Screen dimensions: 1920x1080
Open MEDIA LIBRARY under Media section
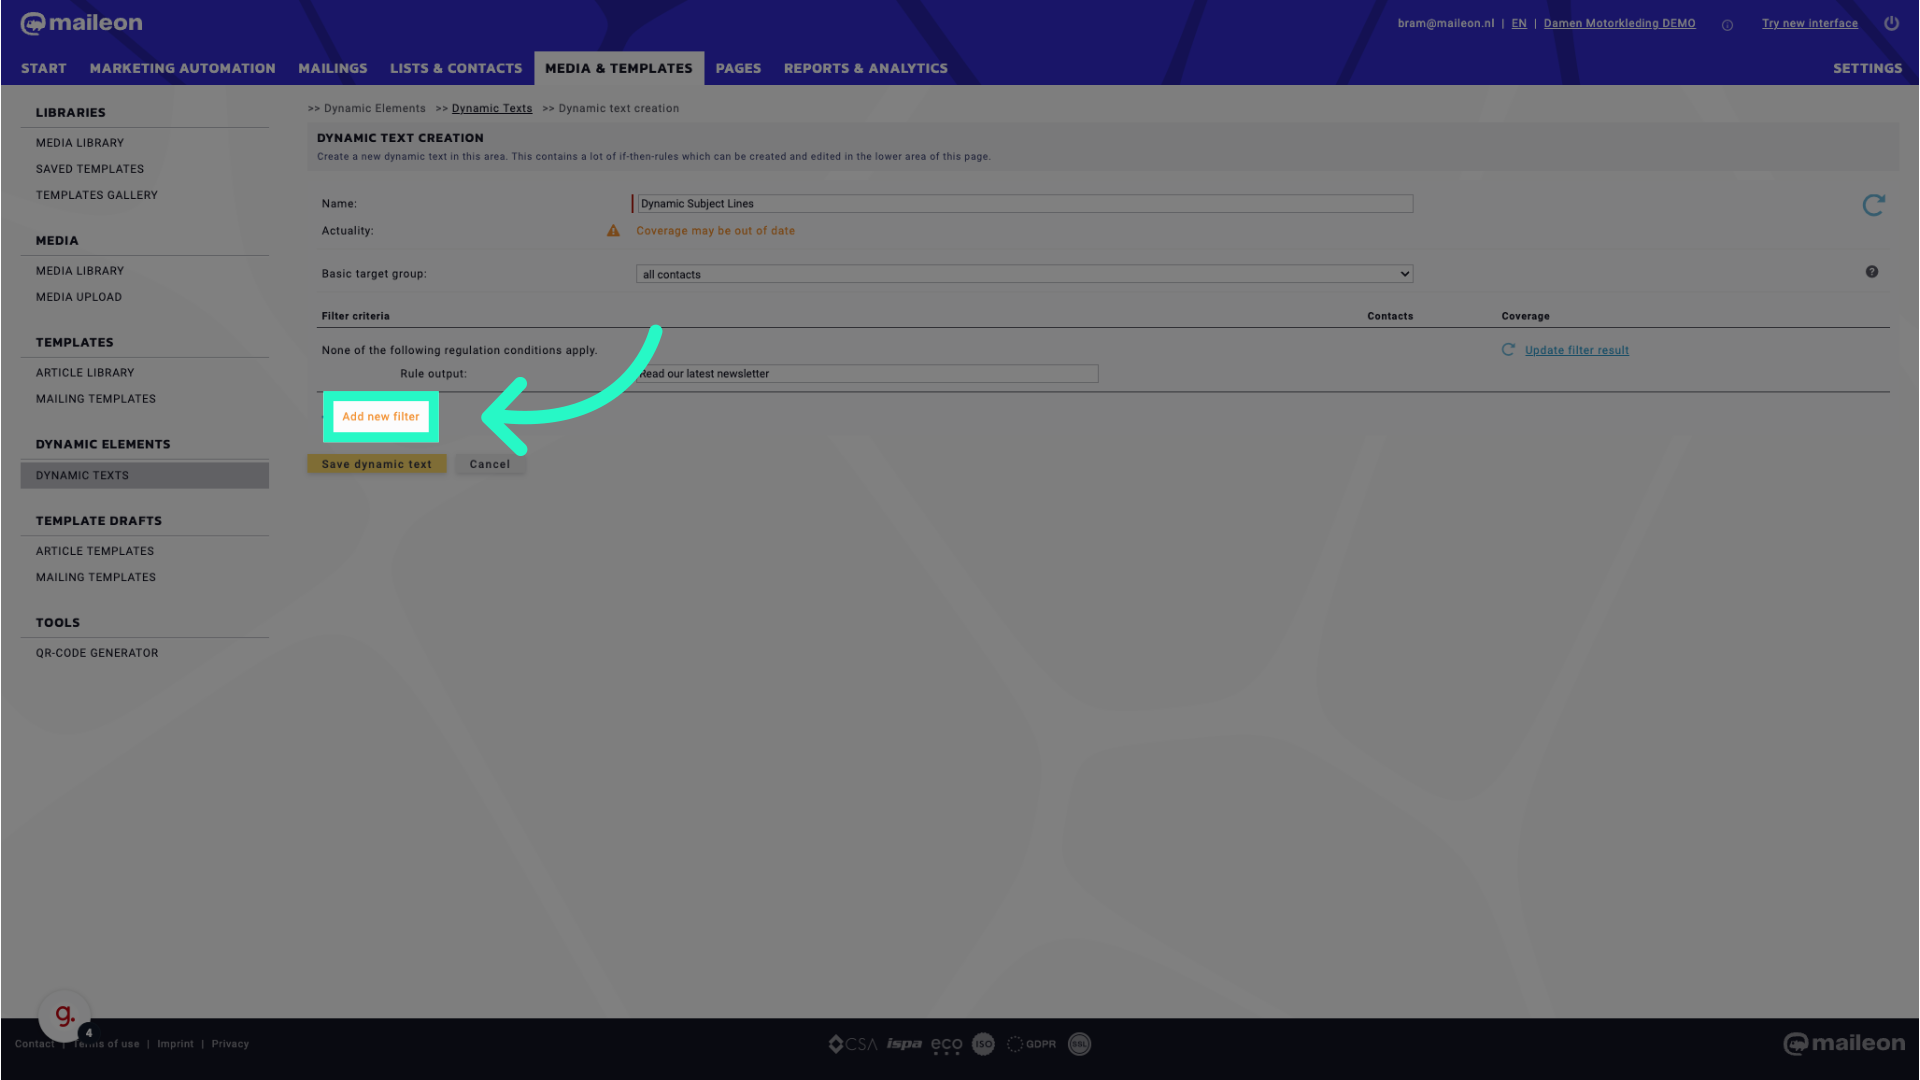pyautogui.click(x=80, y=271)
